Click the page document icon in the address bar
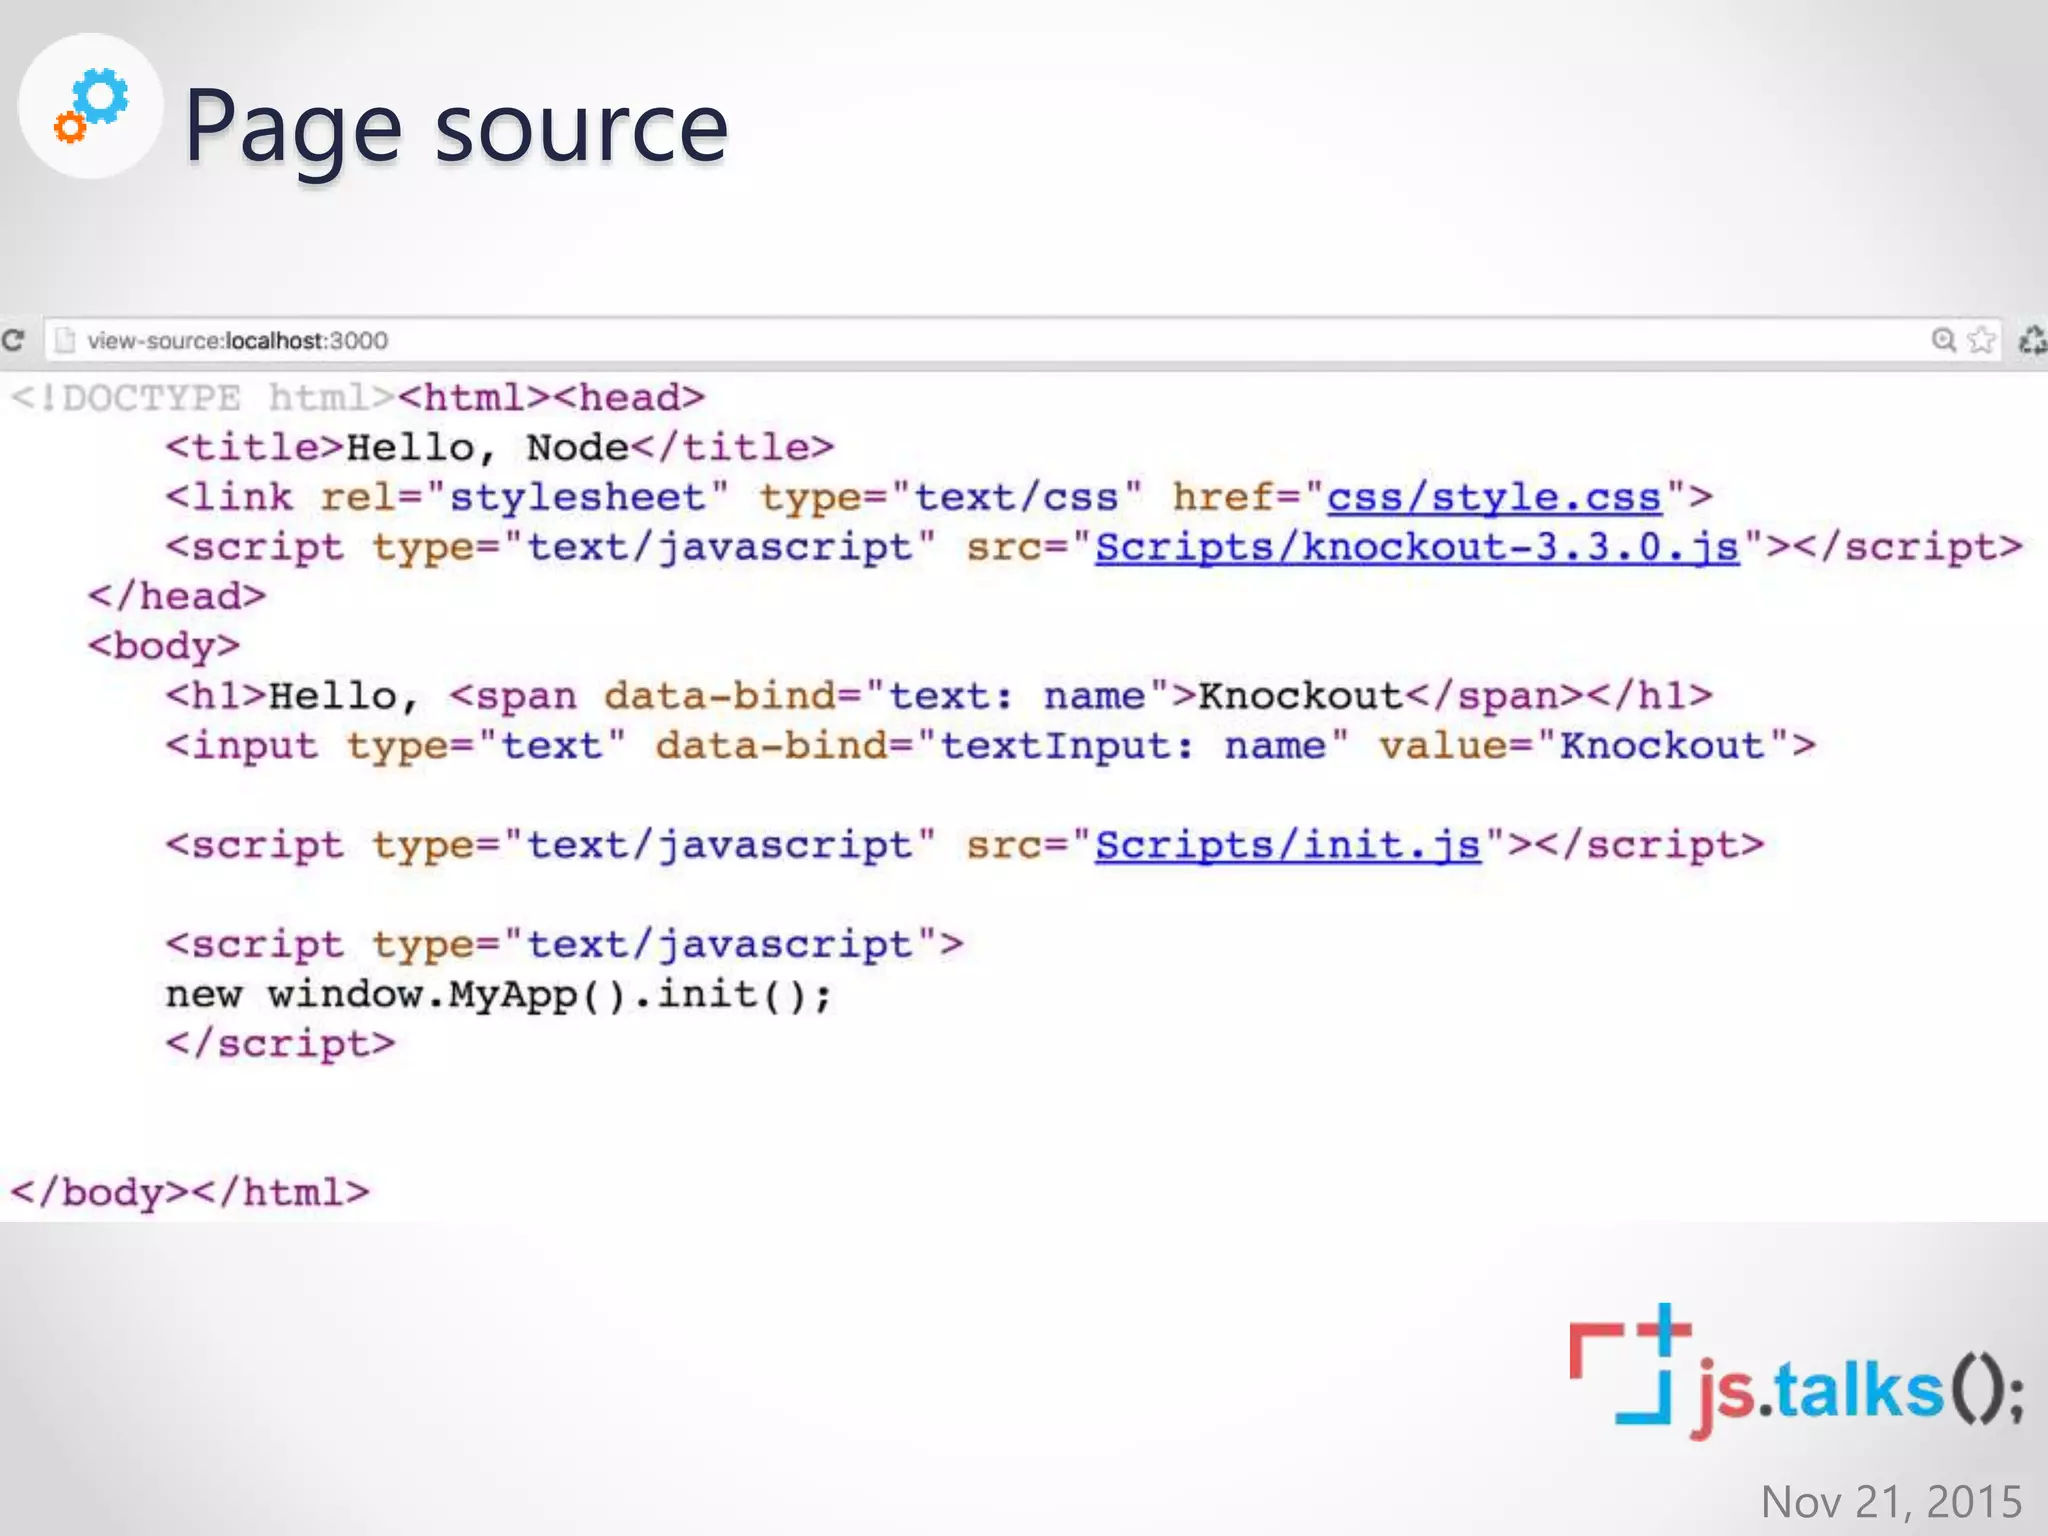The height and width of the screenshot is (1536, 2048). [x=65, y=340]
